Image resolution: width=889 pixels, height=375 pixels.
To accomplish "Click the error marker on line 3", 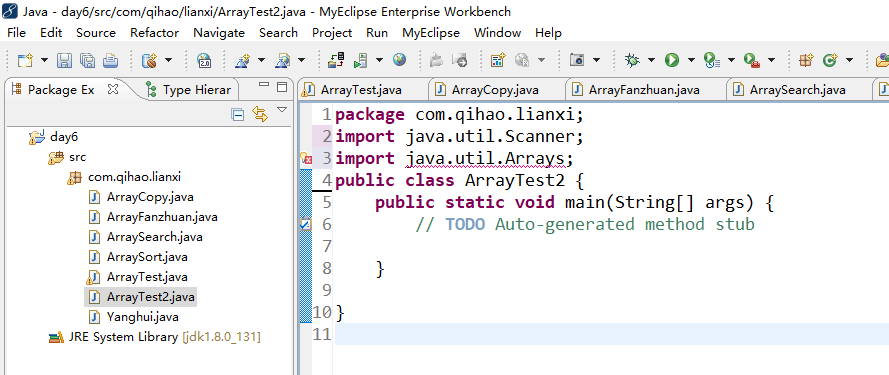I will pyautogui.click(x=306, y=159).
